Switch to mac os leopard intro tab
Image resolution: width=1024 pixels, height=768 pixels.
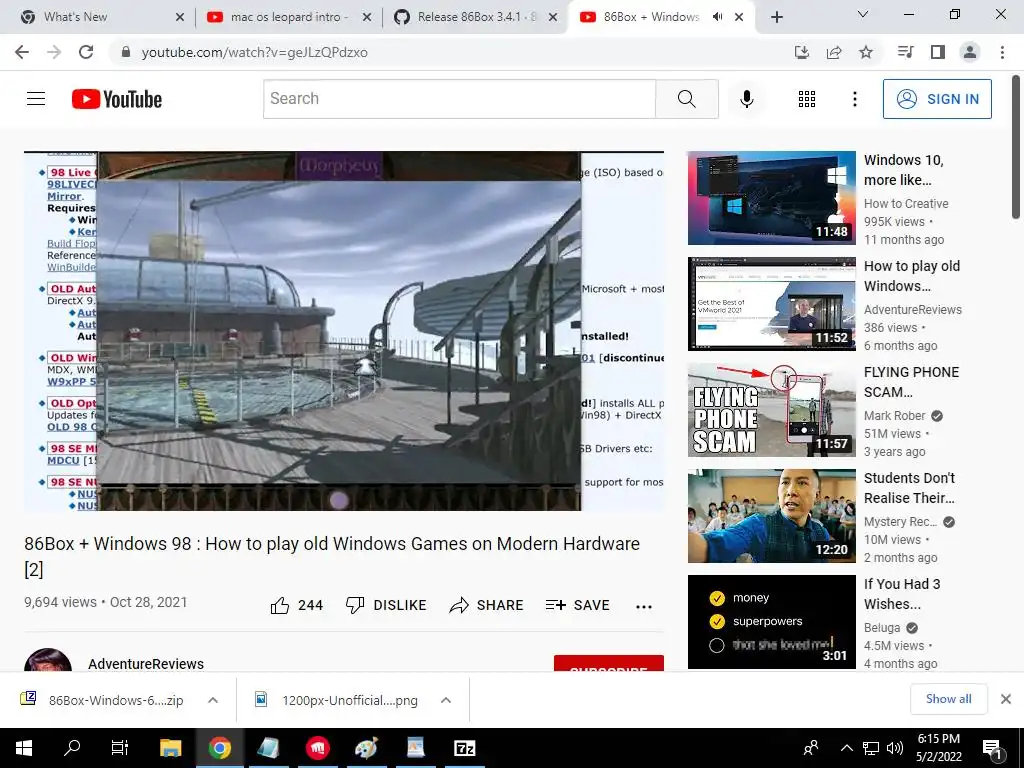click(x=289, y=17)
